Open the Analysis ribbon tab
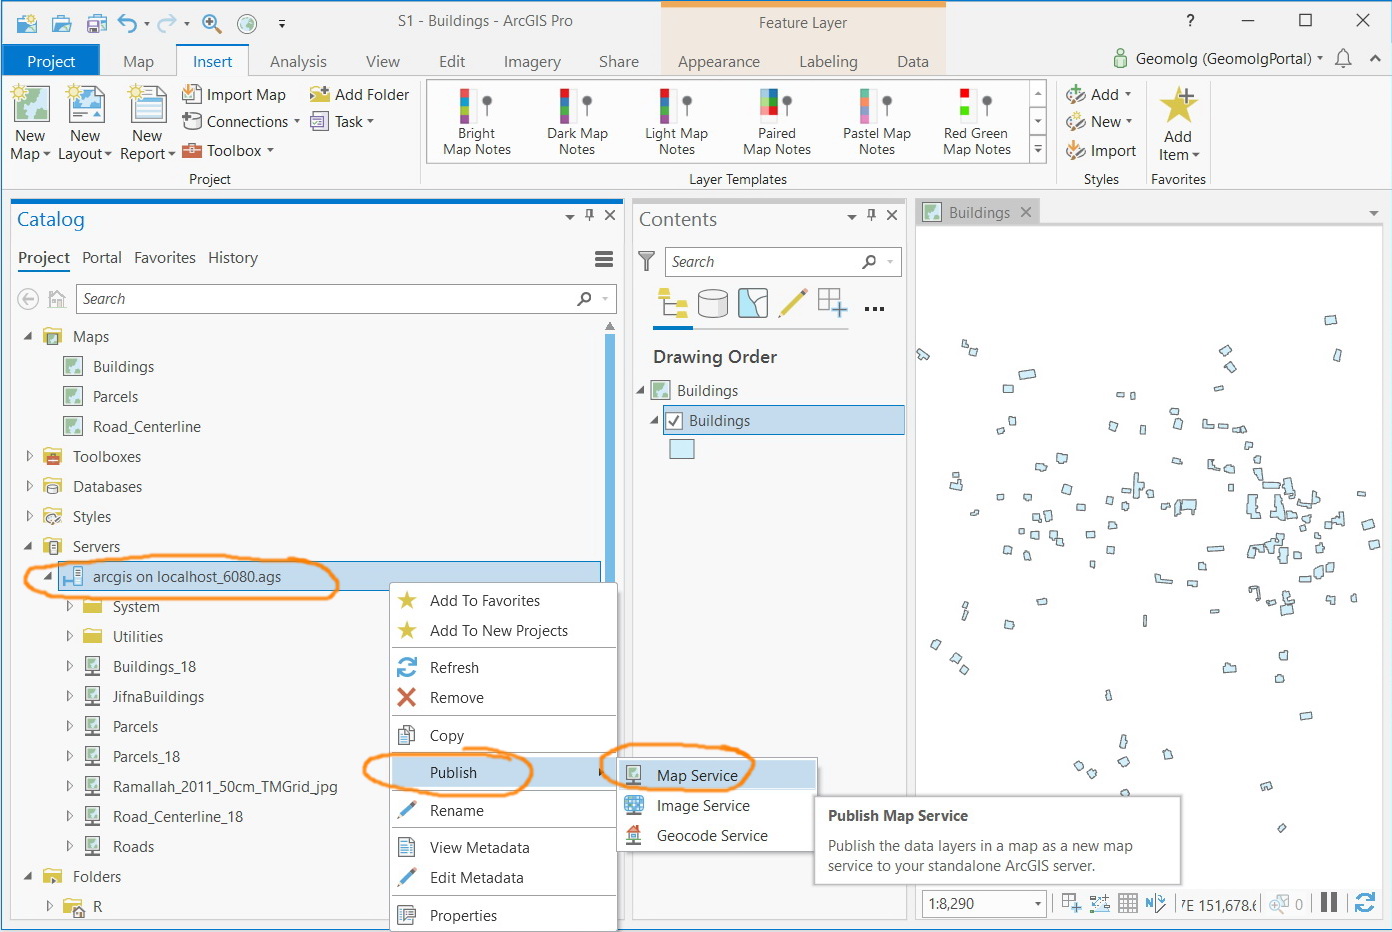1392x932 pixels. coord(298,61)
